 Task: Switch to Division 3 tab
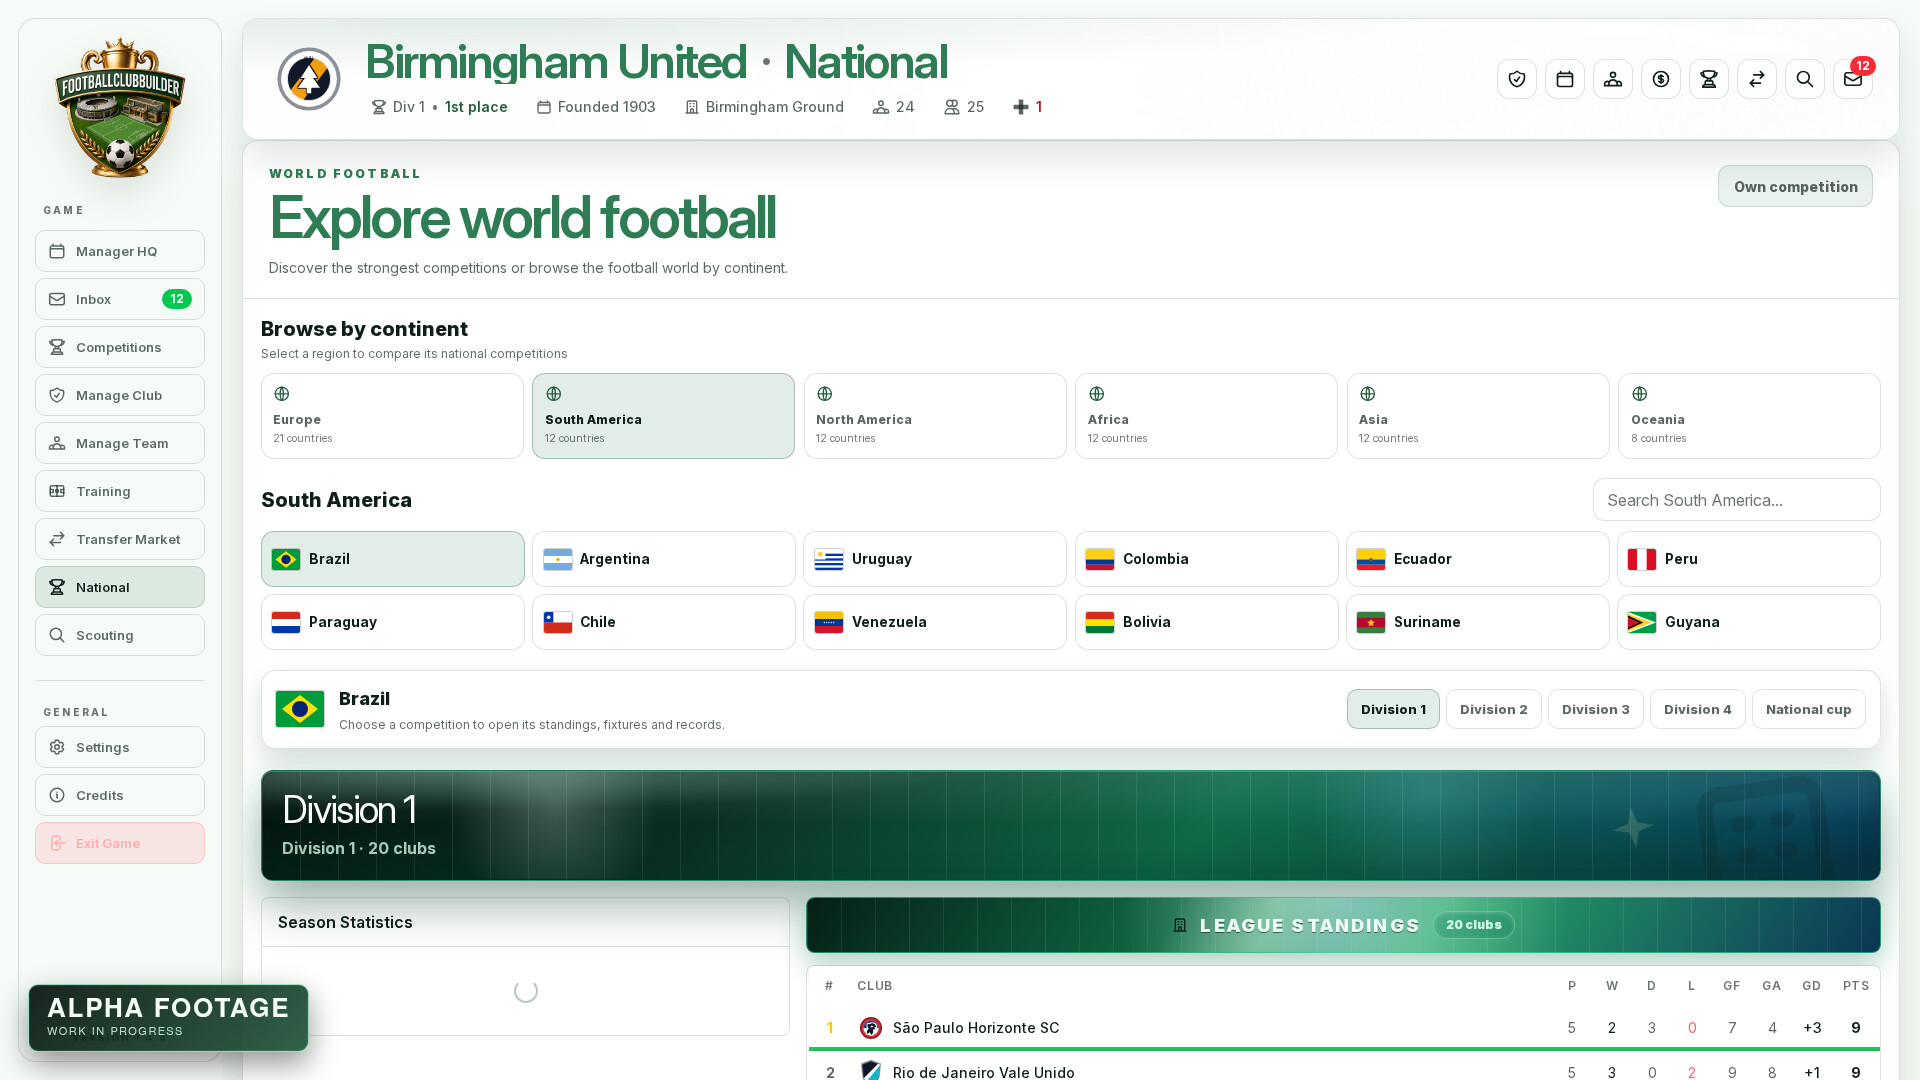[1596, 709]
